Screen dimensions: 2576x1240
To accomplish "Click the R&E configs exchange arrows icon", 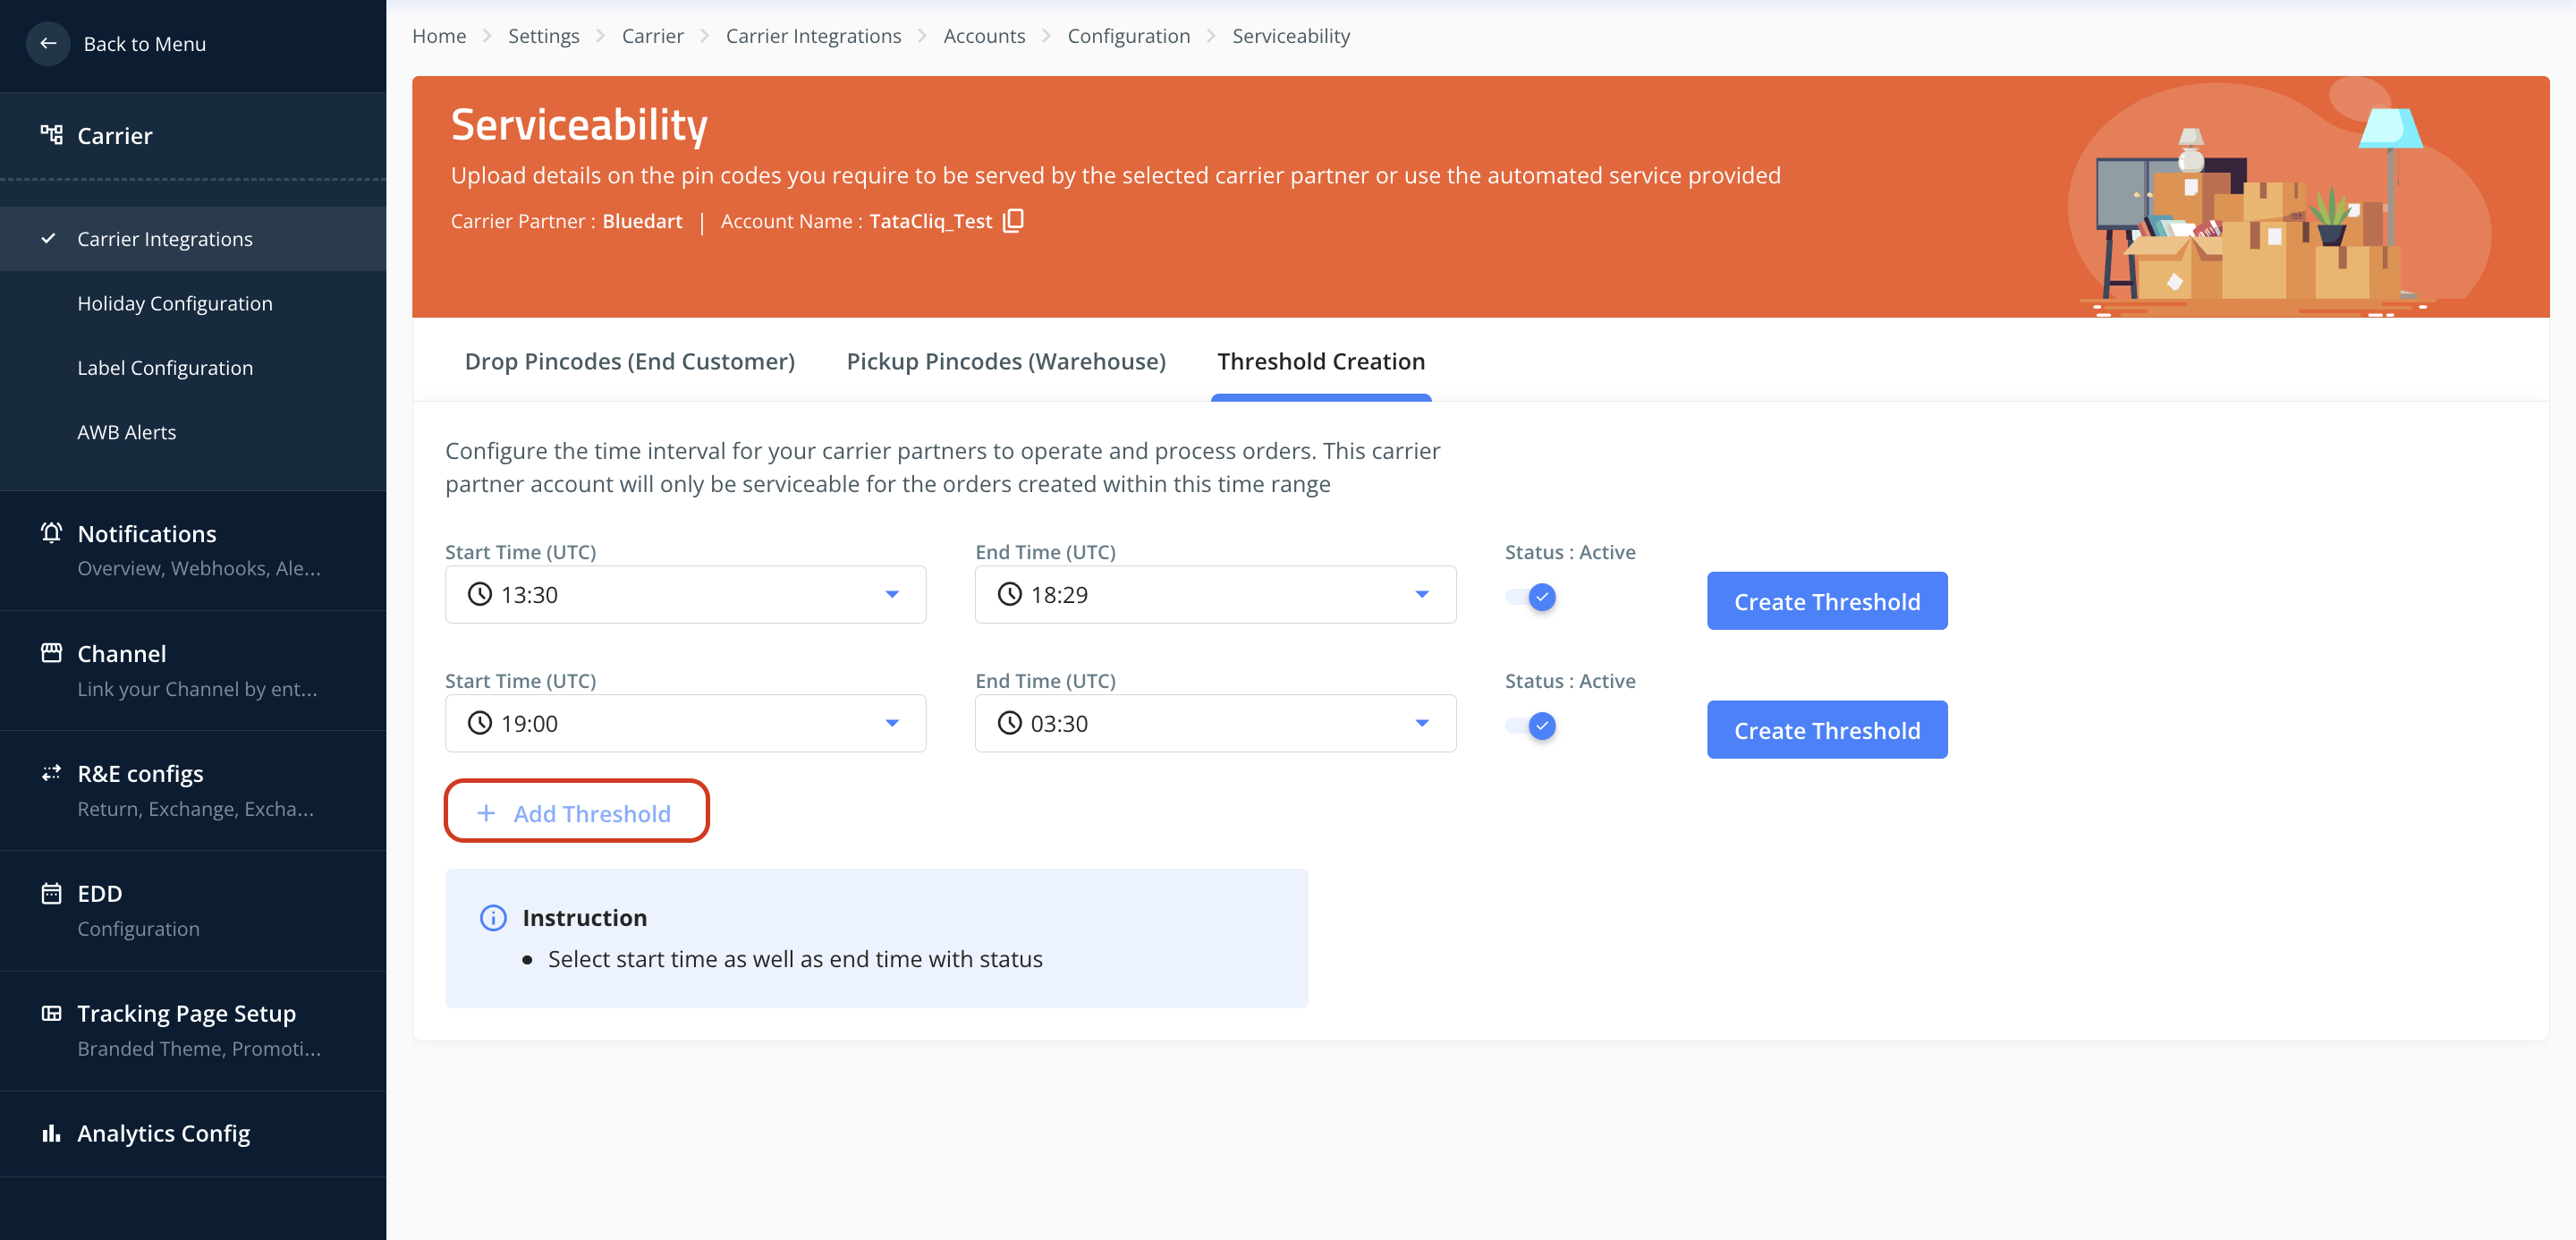I will (51, 773).
